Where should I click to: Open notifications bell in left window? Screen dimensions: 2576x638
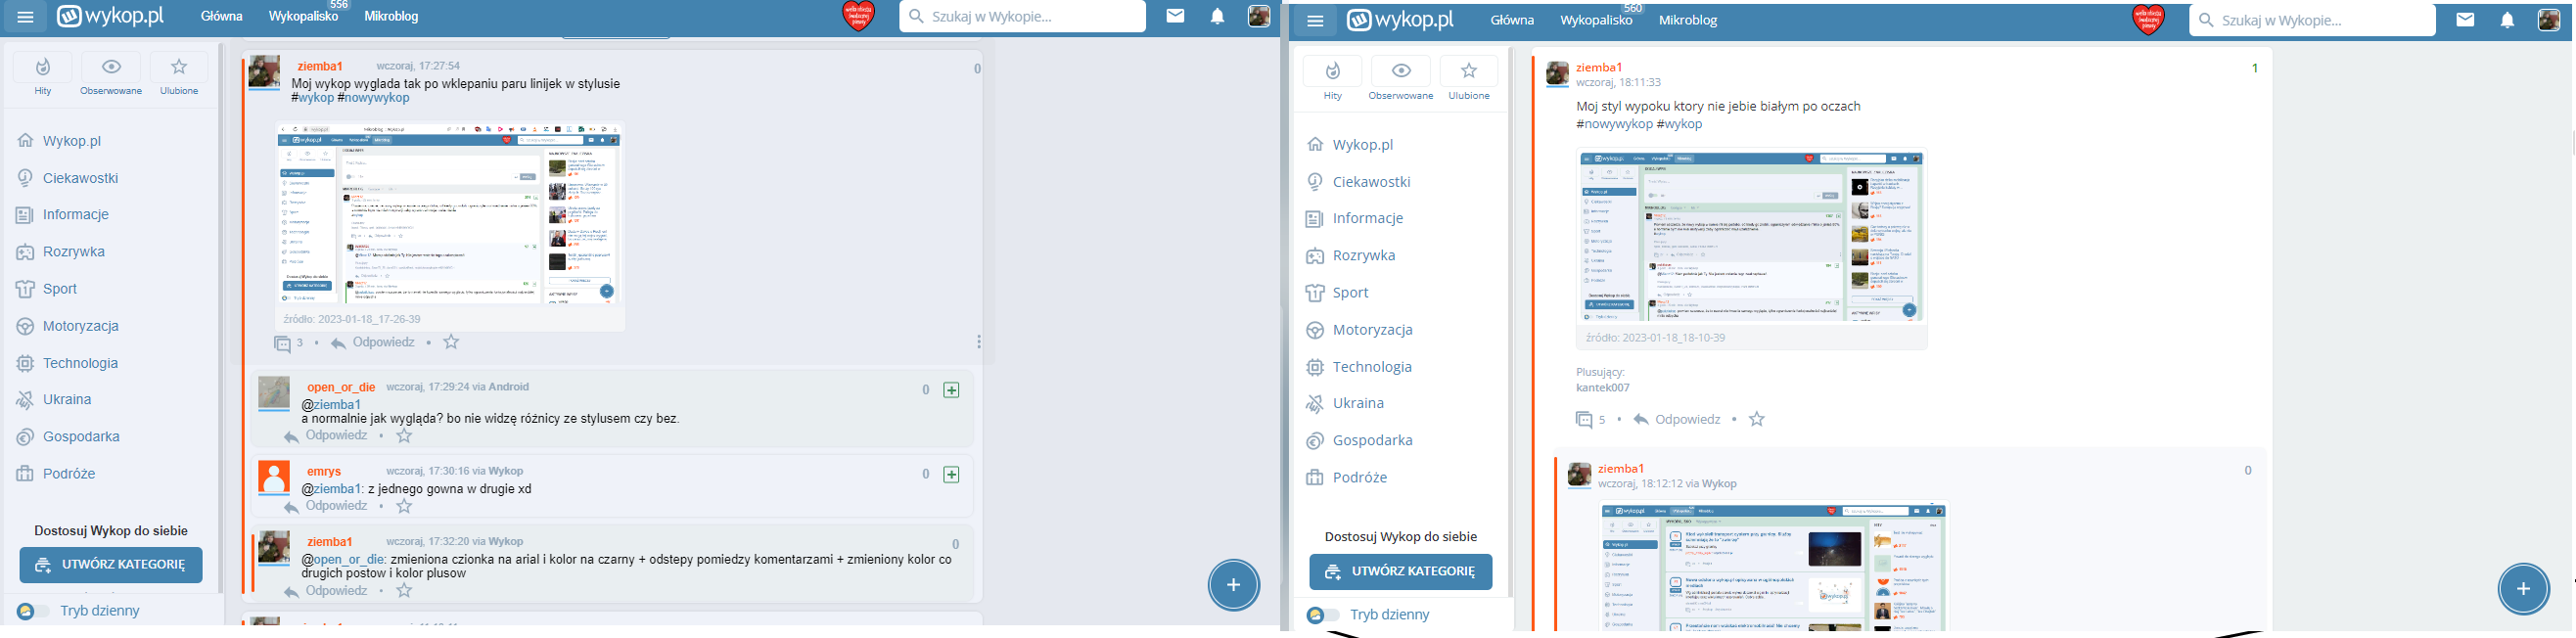(1217, 16)
